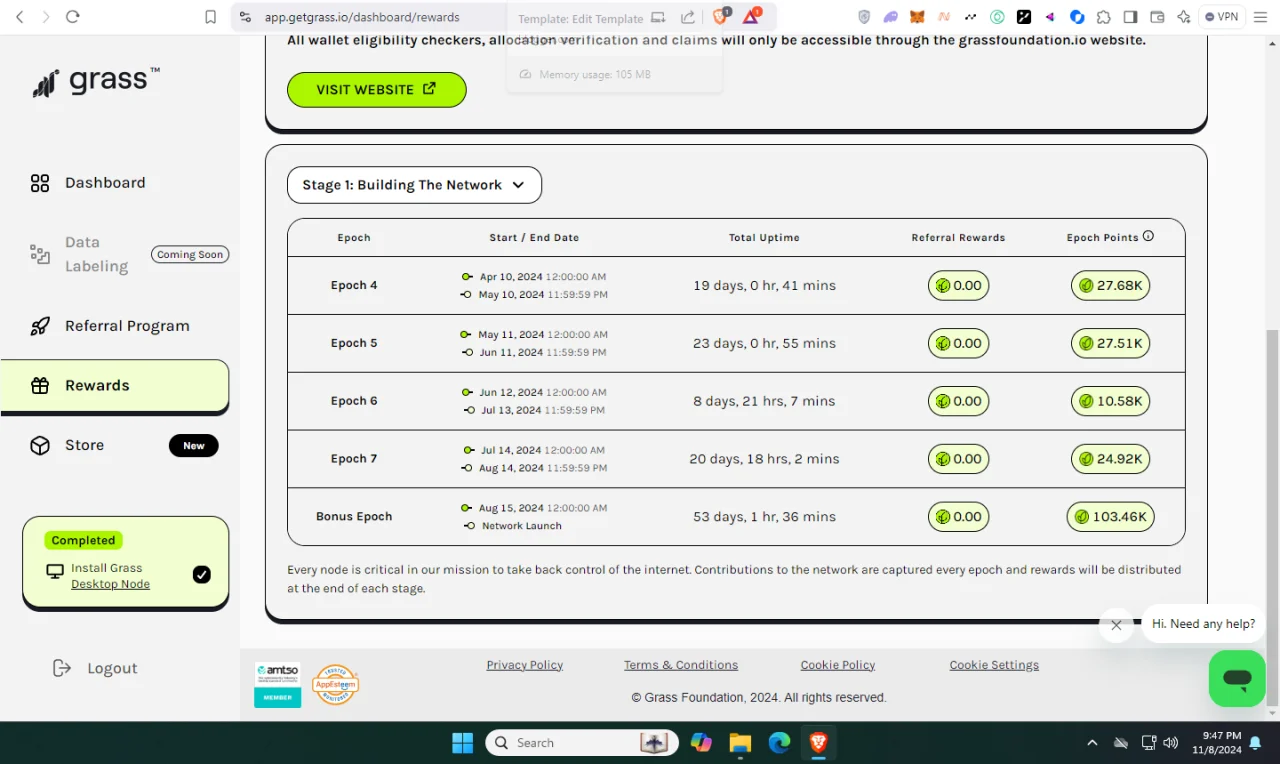Open the Brave Rewards triangle icon

pos(751,17)
